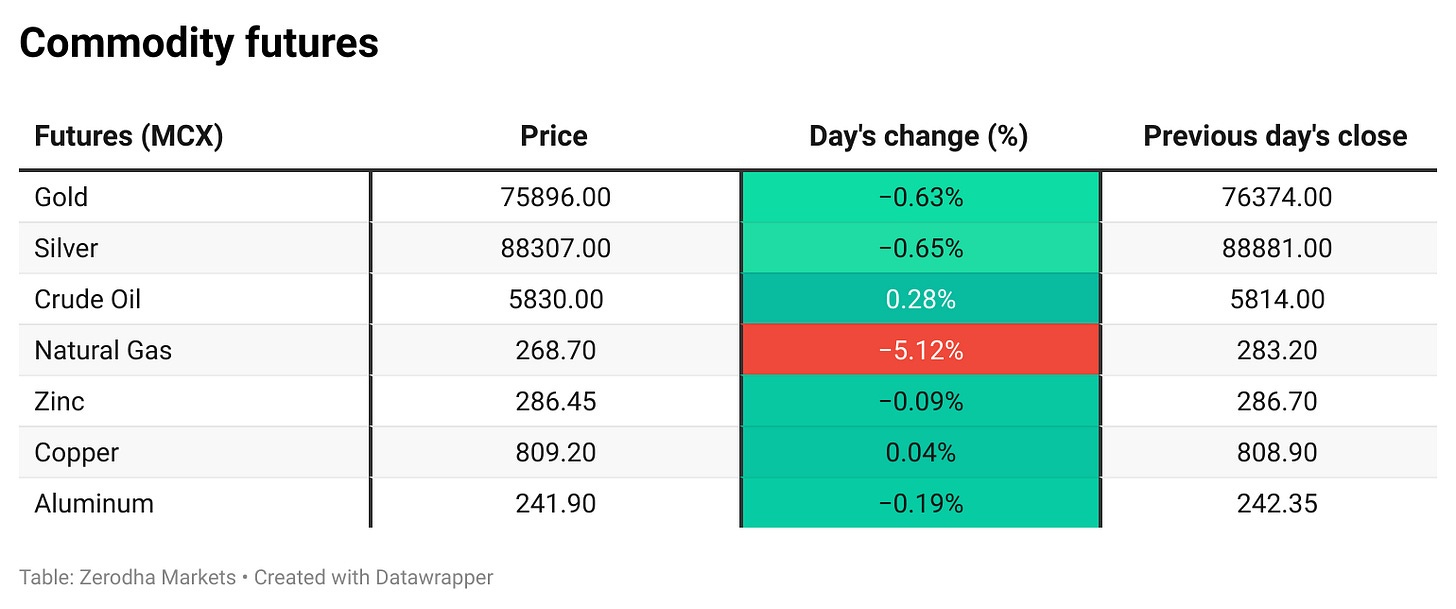The height and width of the screenshot is (609, 1456).
Task: Select the Copper row label
Action: 76,452
